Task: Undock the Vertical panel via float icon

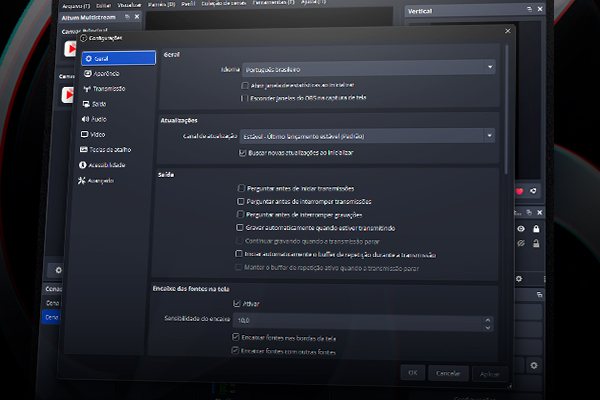Action: tap(529, 9)
